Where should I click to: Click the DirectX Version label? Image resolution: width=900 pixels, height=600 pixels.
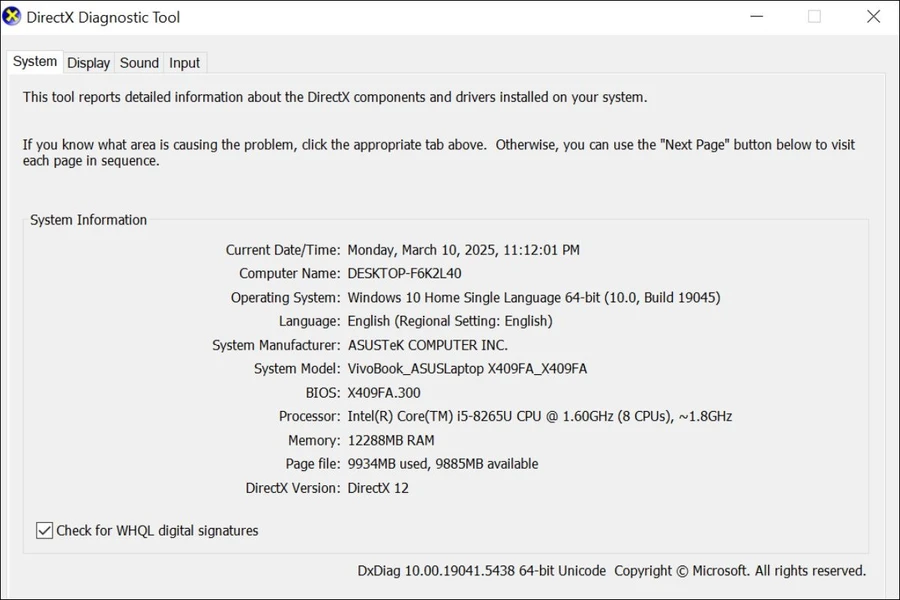293,488
